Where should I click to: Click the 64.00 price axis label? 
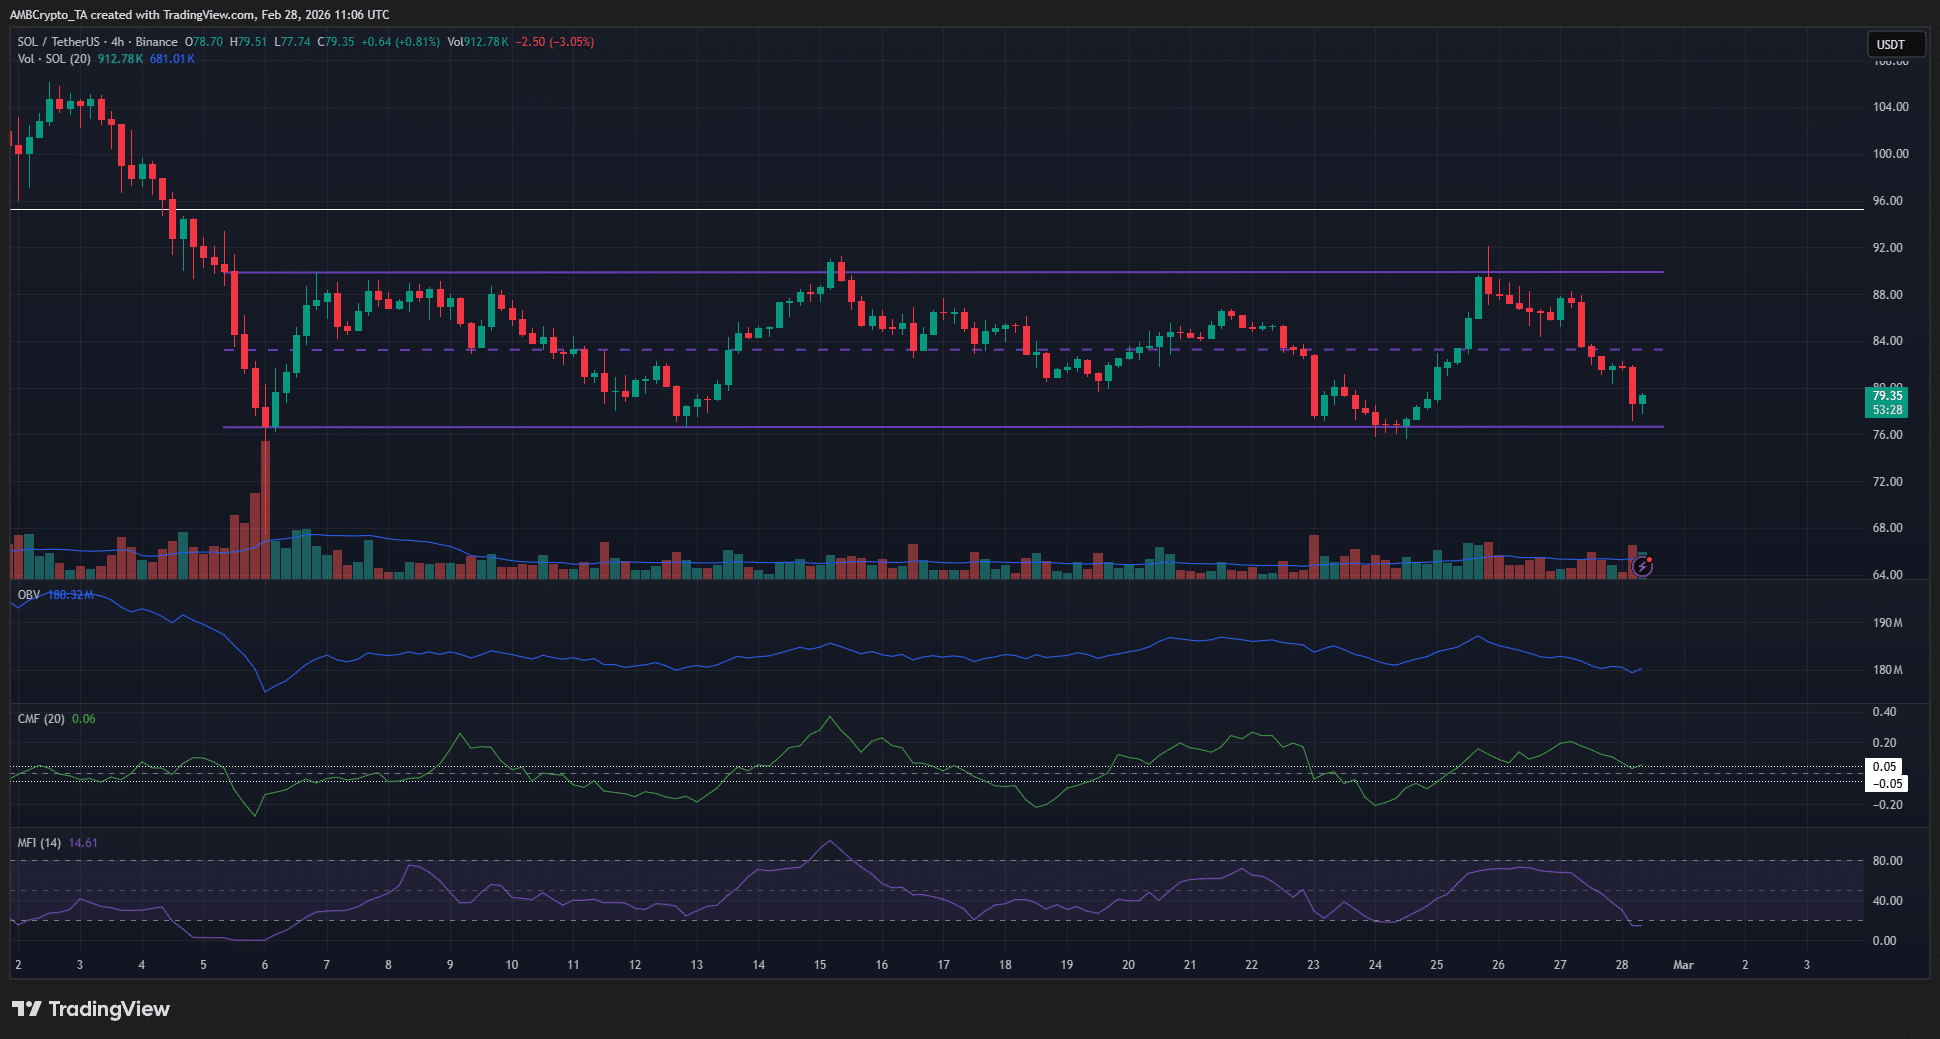(1888, 575)
